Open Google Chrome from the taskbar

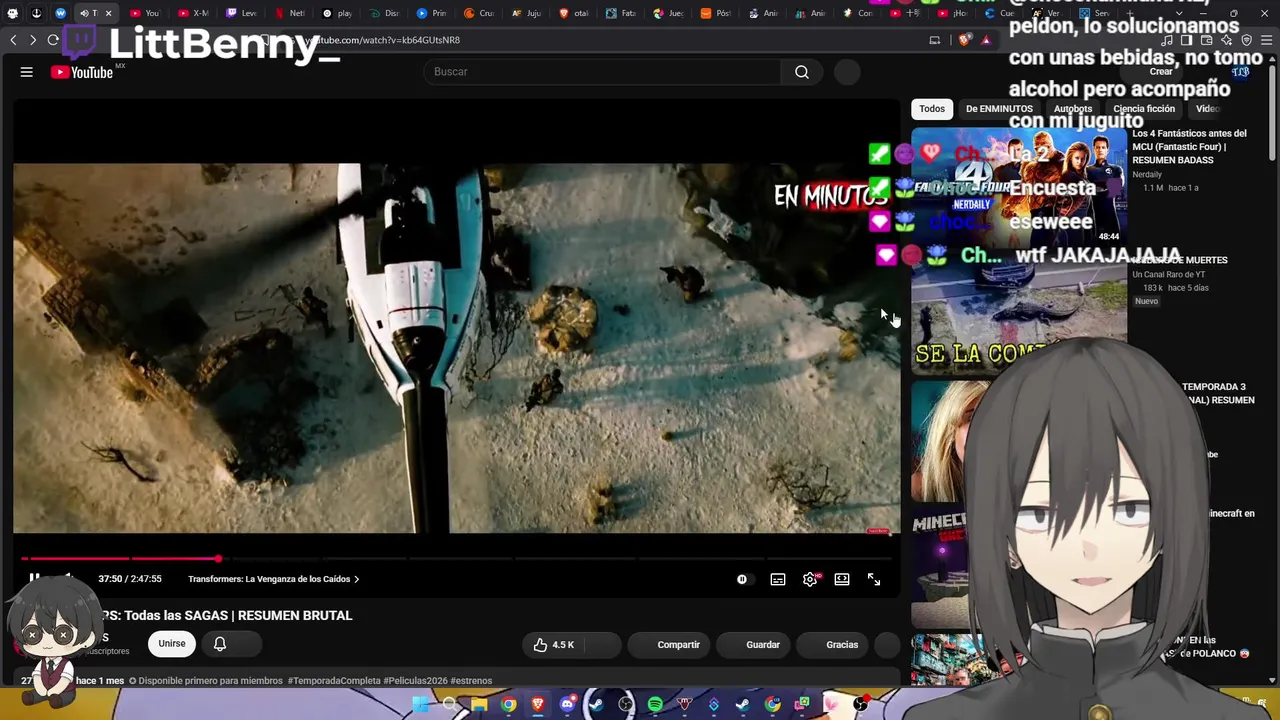coord(509,705)
